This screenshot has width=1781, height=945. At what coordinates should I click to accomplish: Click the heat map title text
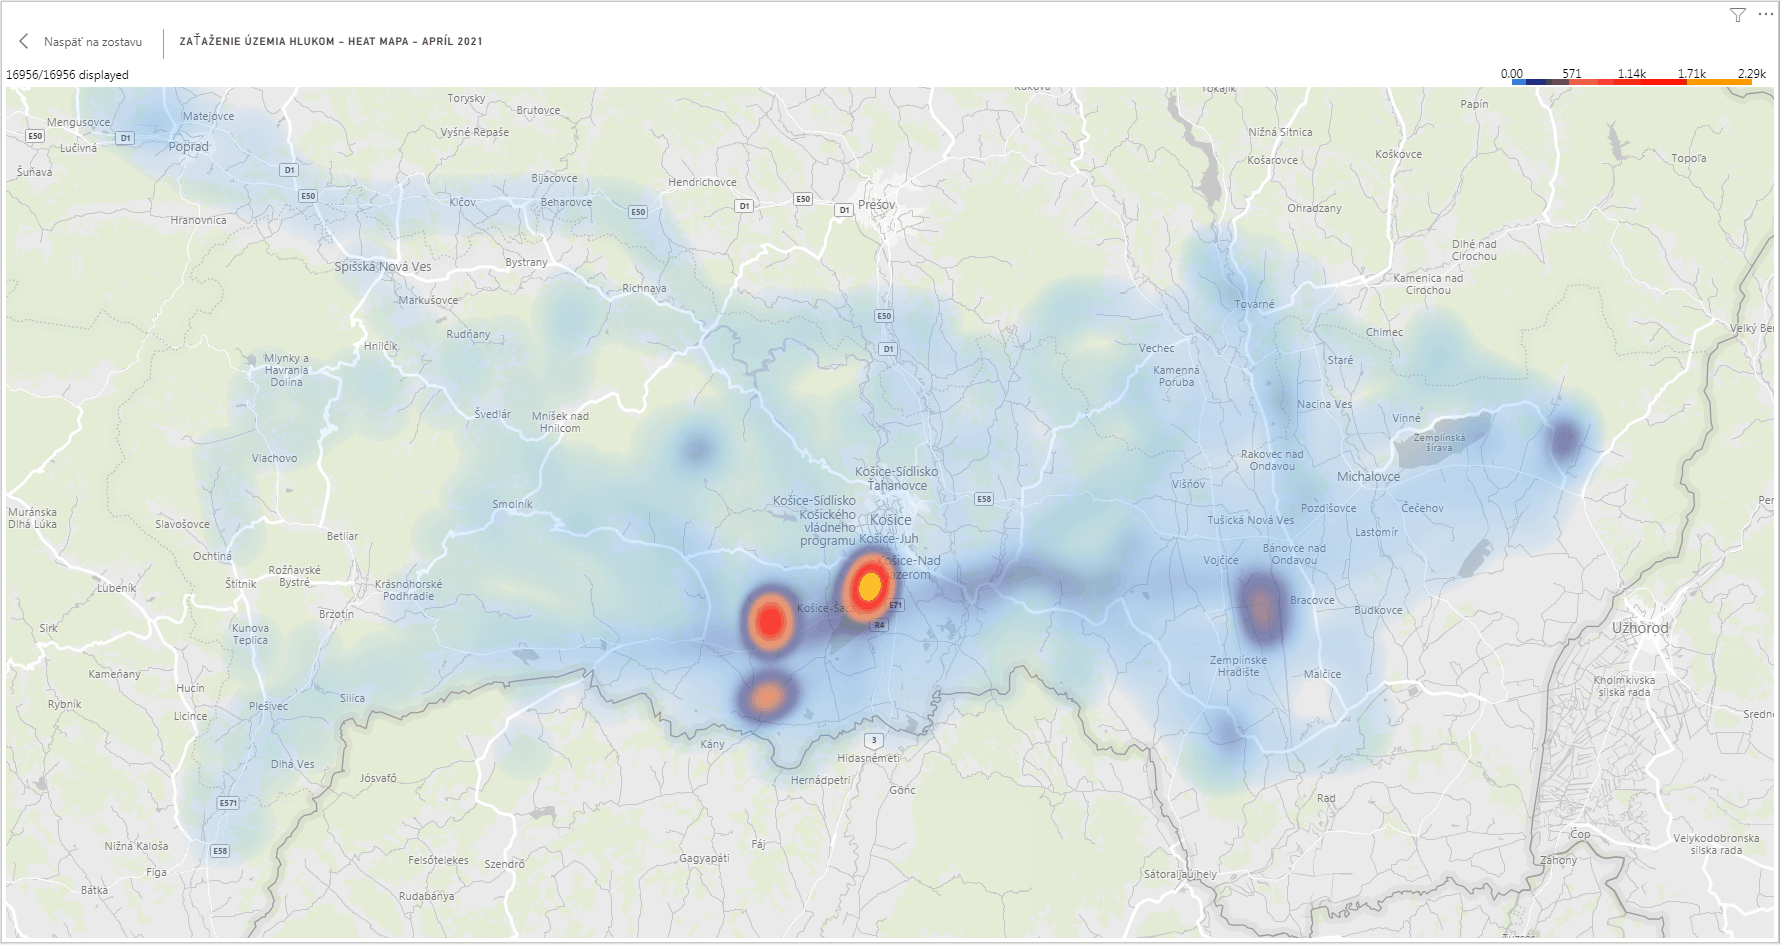coord(331,42)
